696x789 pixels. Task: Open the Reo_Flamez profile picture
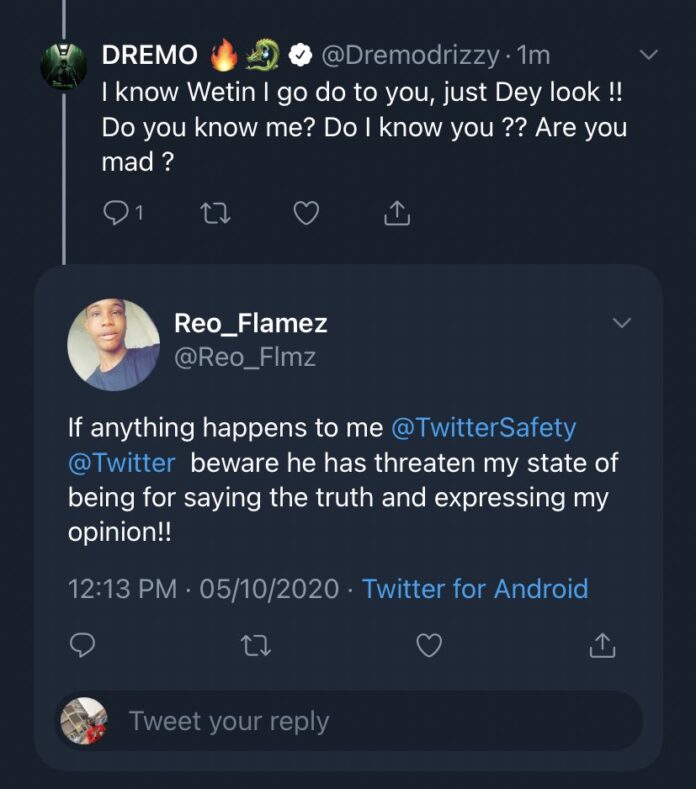pyautogui.click(x=113, y=344)
